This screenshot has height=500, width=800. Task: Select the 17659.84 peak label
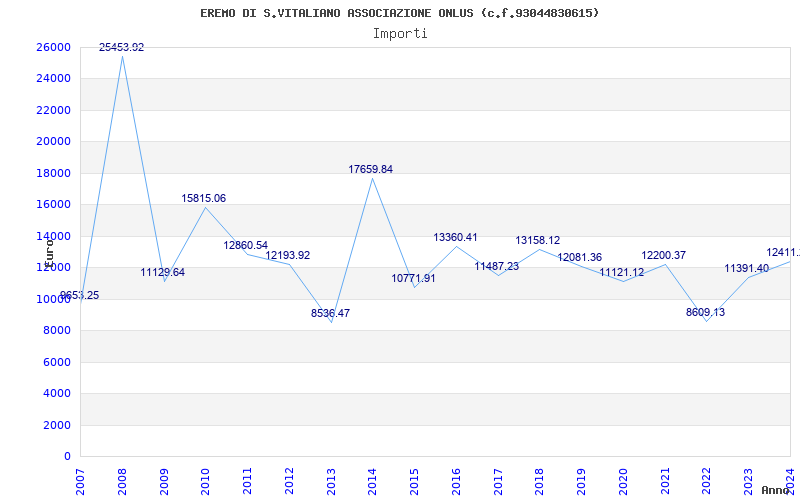pyautogui.click(x=370, y=169)
